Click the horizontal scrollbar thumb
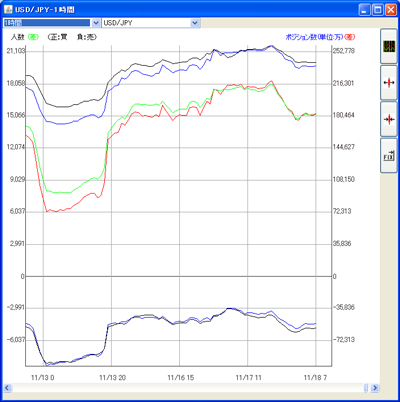 [366, 388]
